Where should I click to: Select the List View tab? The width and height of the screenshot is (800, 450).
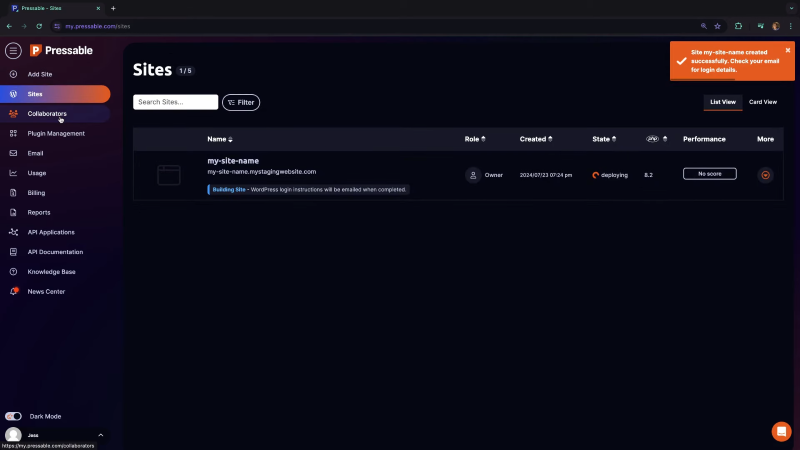click(723, 102)
